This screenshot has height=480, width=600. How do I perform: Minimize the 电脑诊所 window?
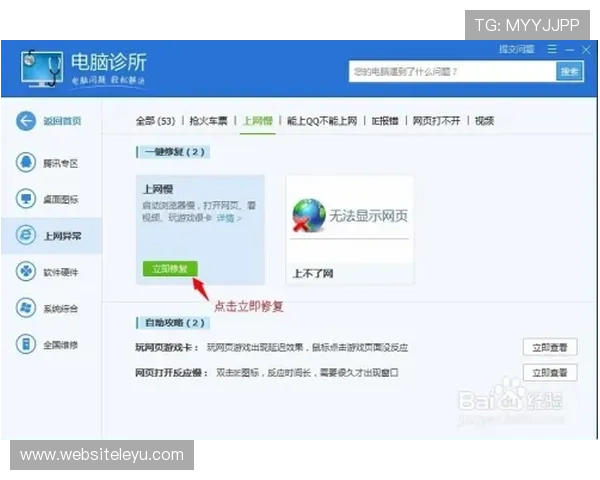(x=569, y=50)
